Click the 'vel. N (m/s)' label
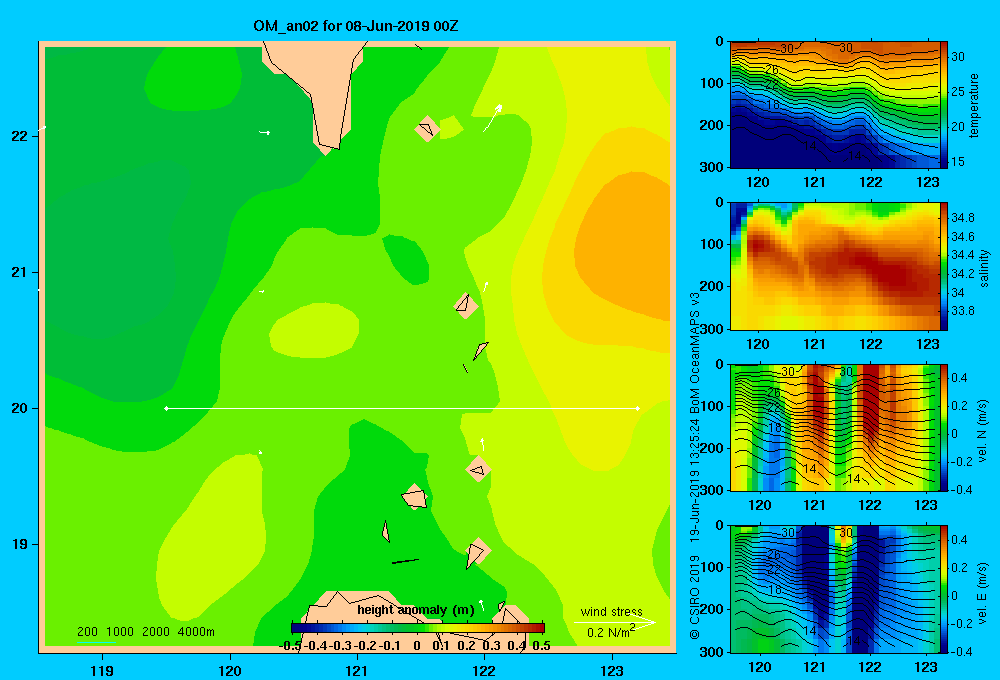Image resolution: width=1000 pixels, height=680 pixels. pyautogui.click(x=983, y=431)
